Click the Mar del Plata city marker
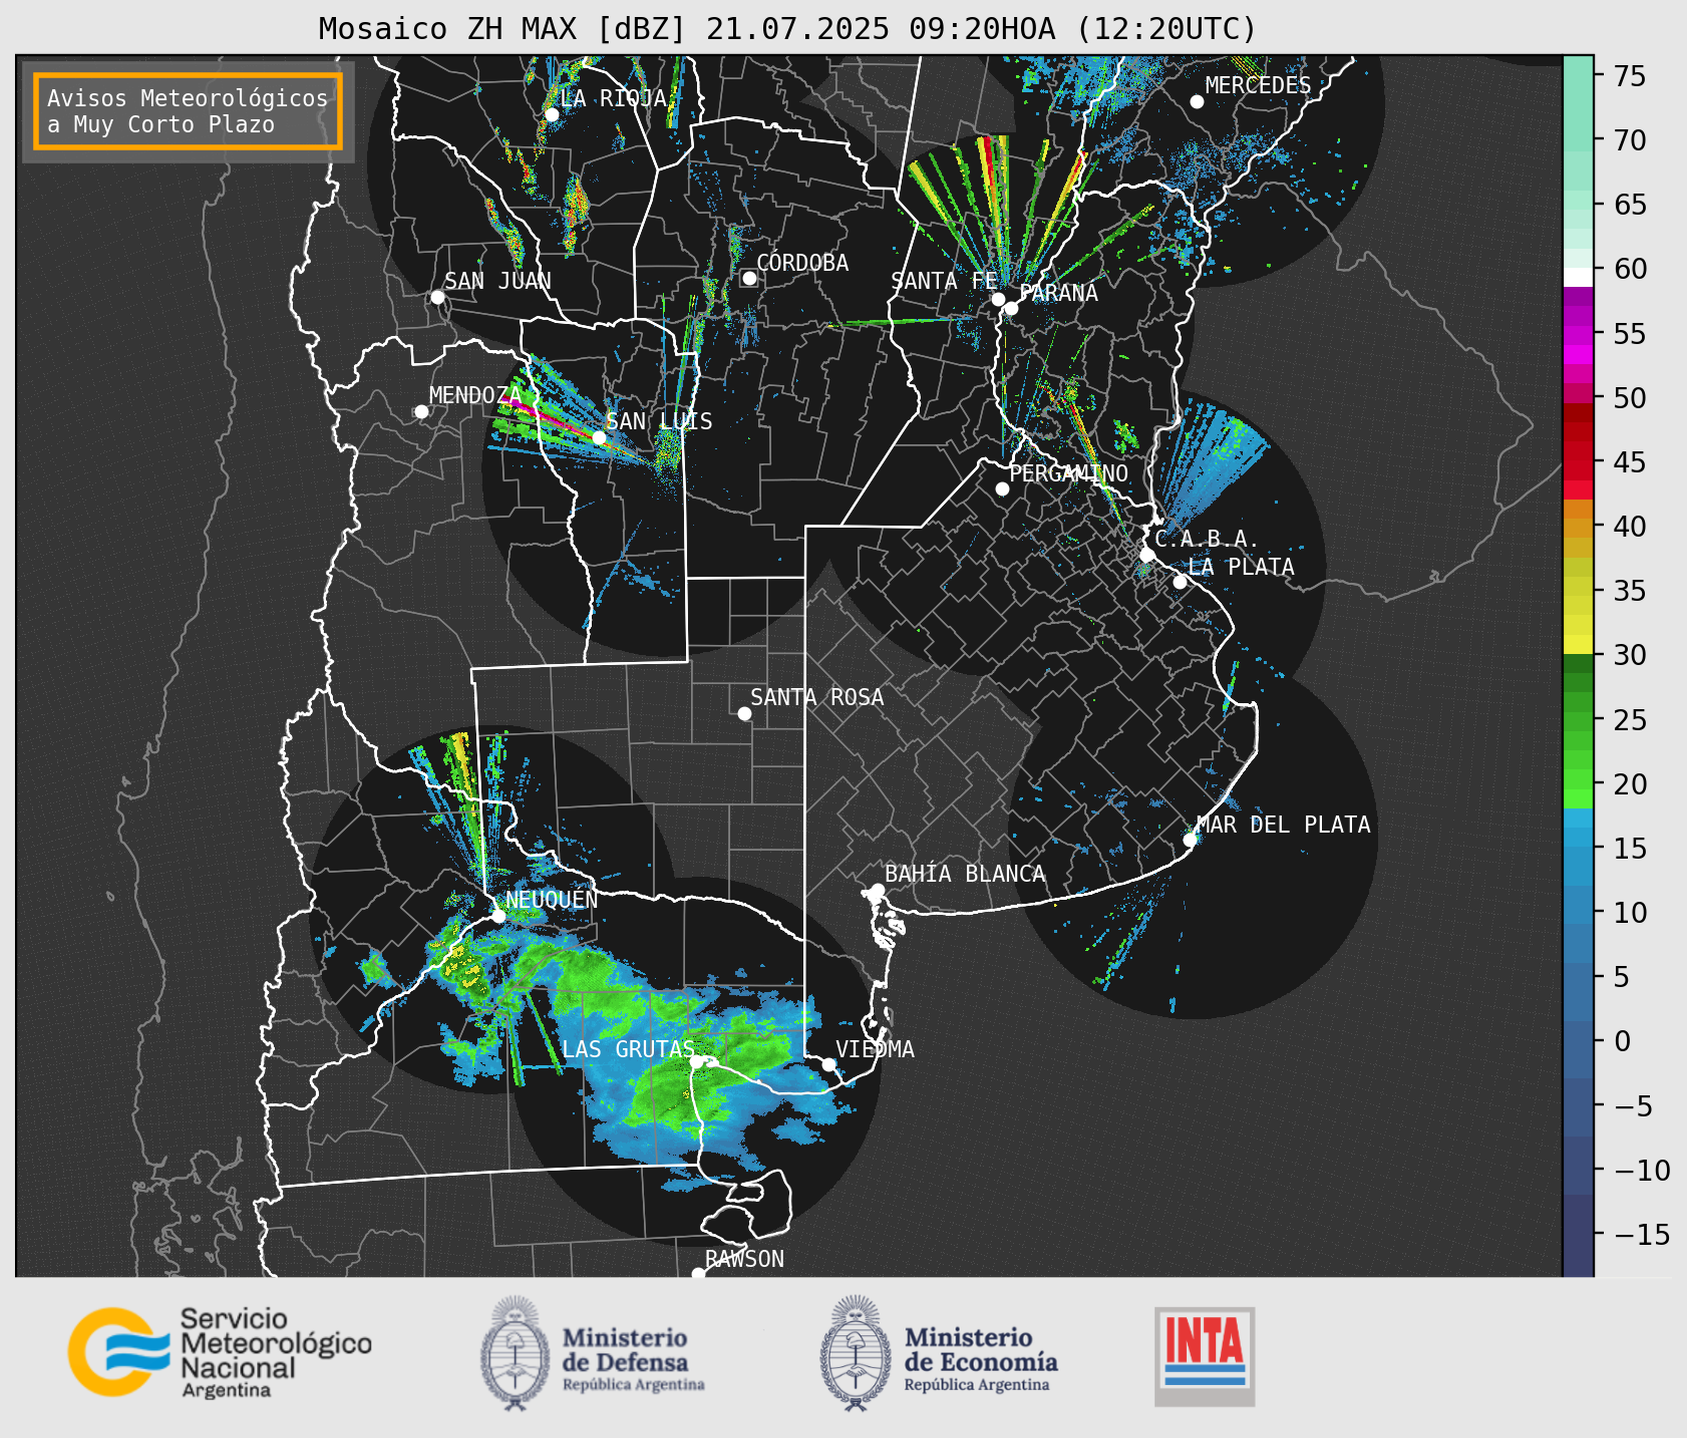Image resolution: width=1687 pixels, height=1438 pixels. (1190, 840)
